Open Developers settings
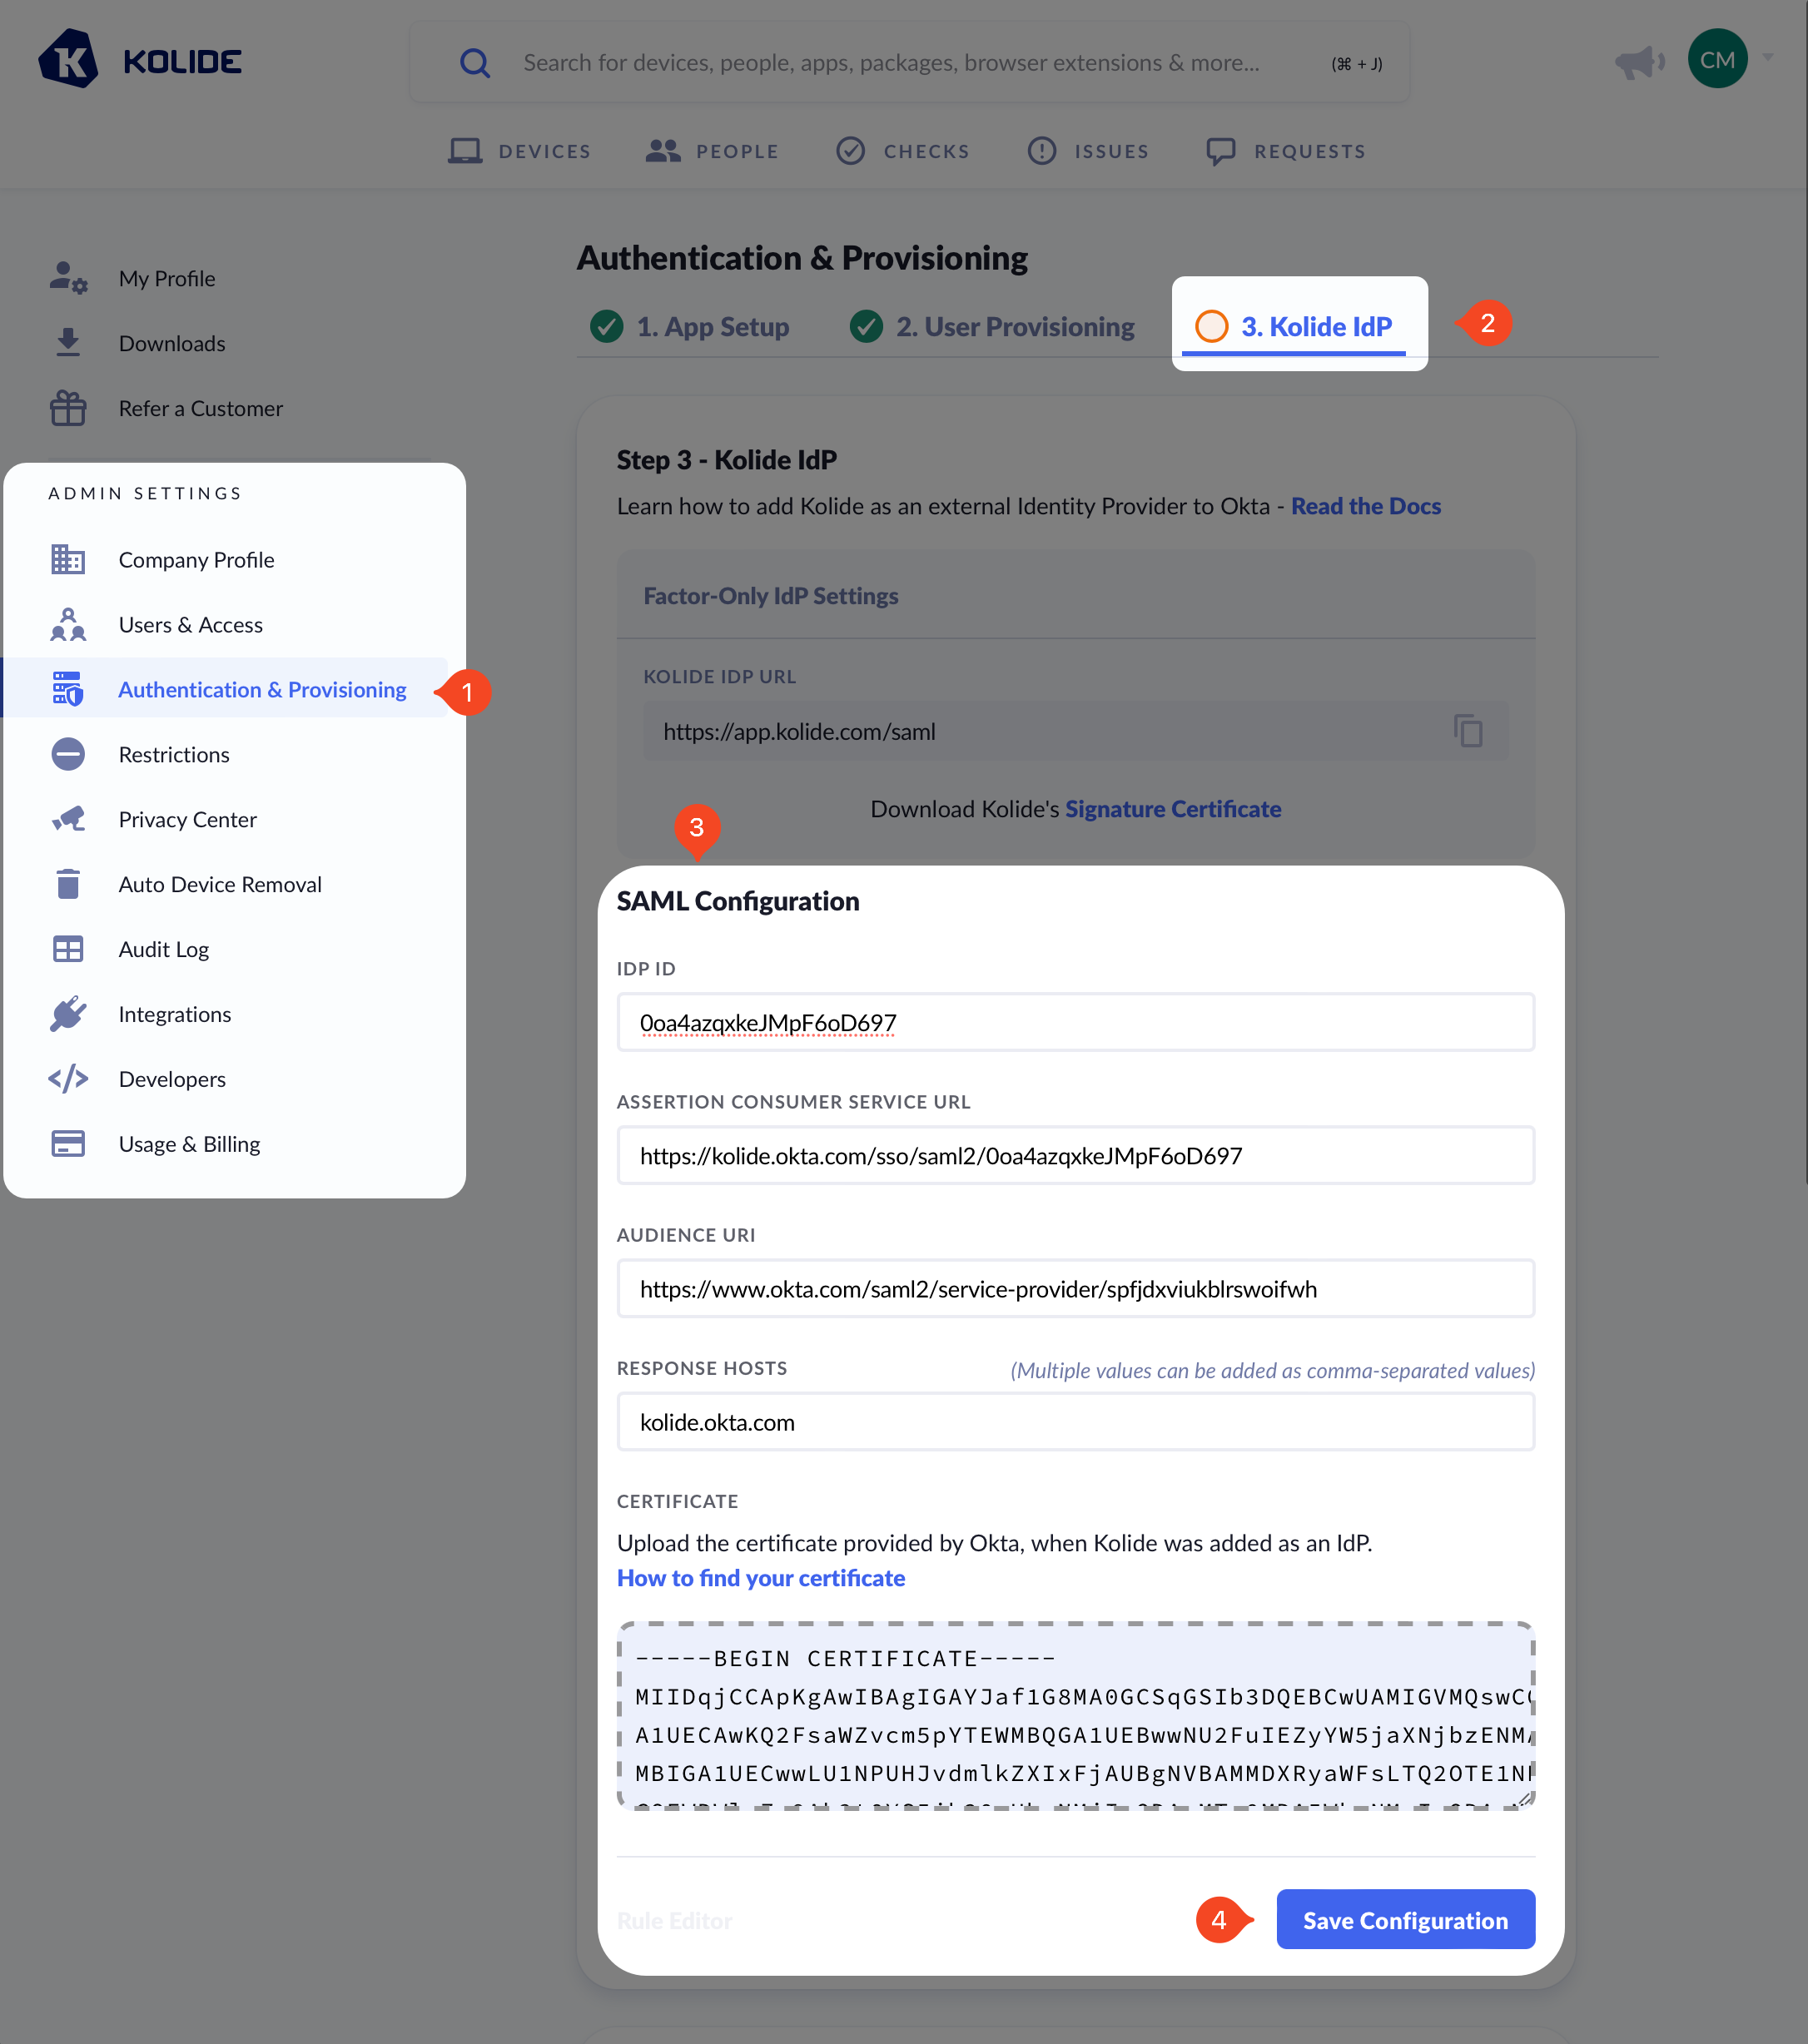This screenshot has width=1808, height=2044. (x=172, y=1080)
